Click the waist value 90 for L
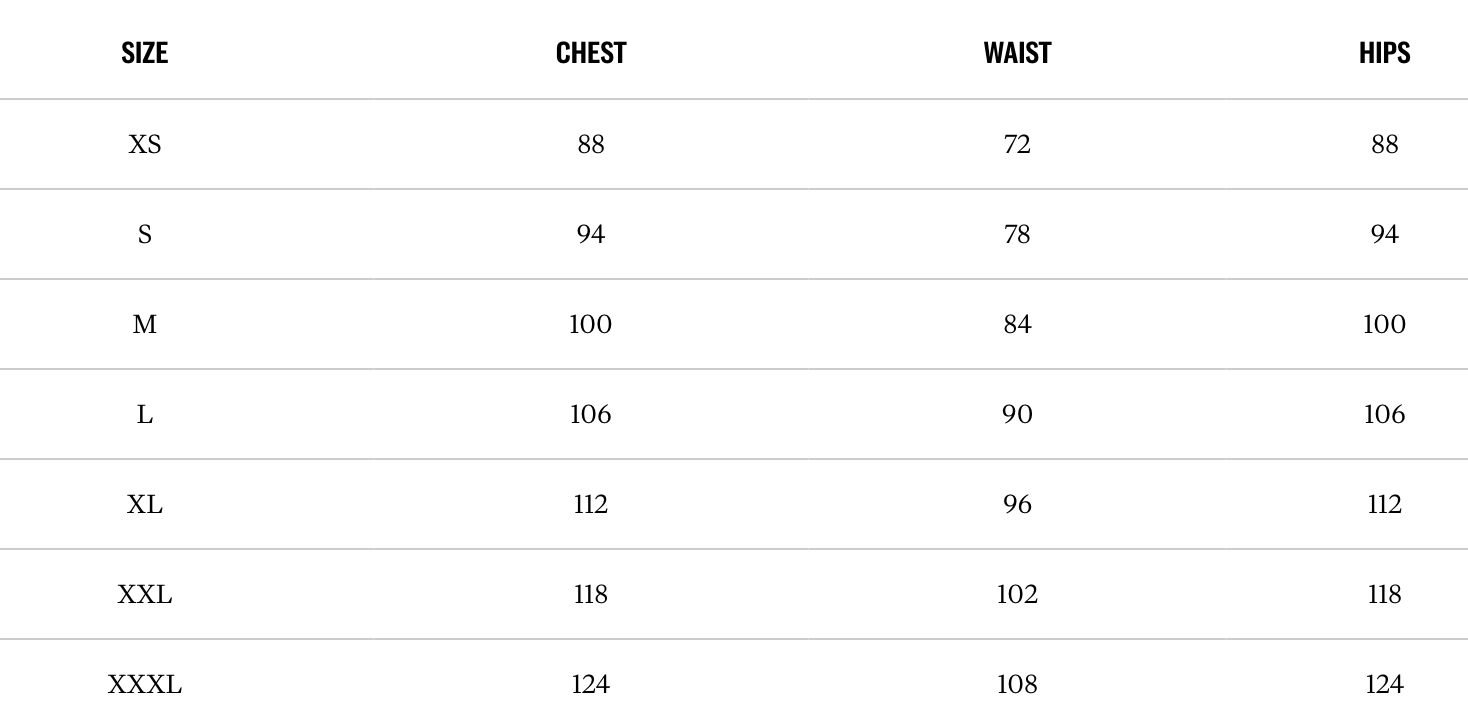The height and width of the screenshot is (720, 1468). click(x=1017, y=415)
